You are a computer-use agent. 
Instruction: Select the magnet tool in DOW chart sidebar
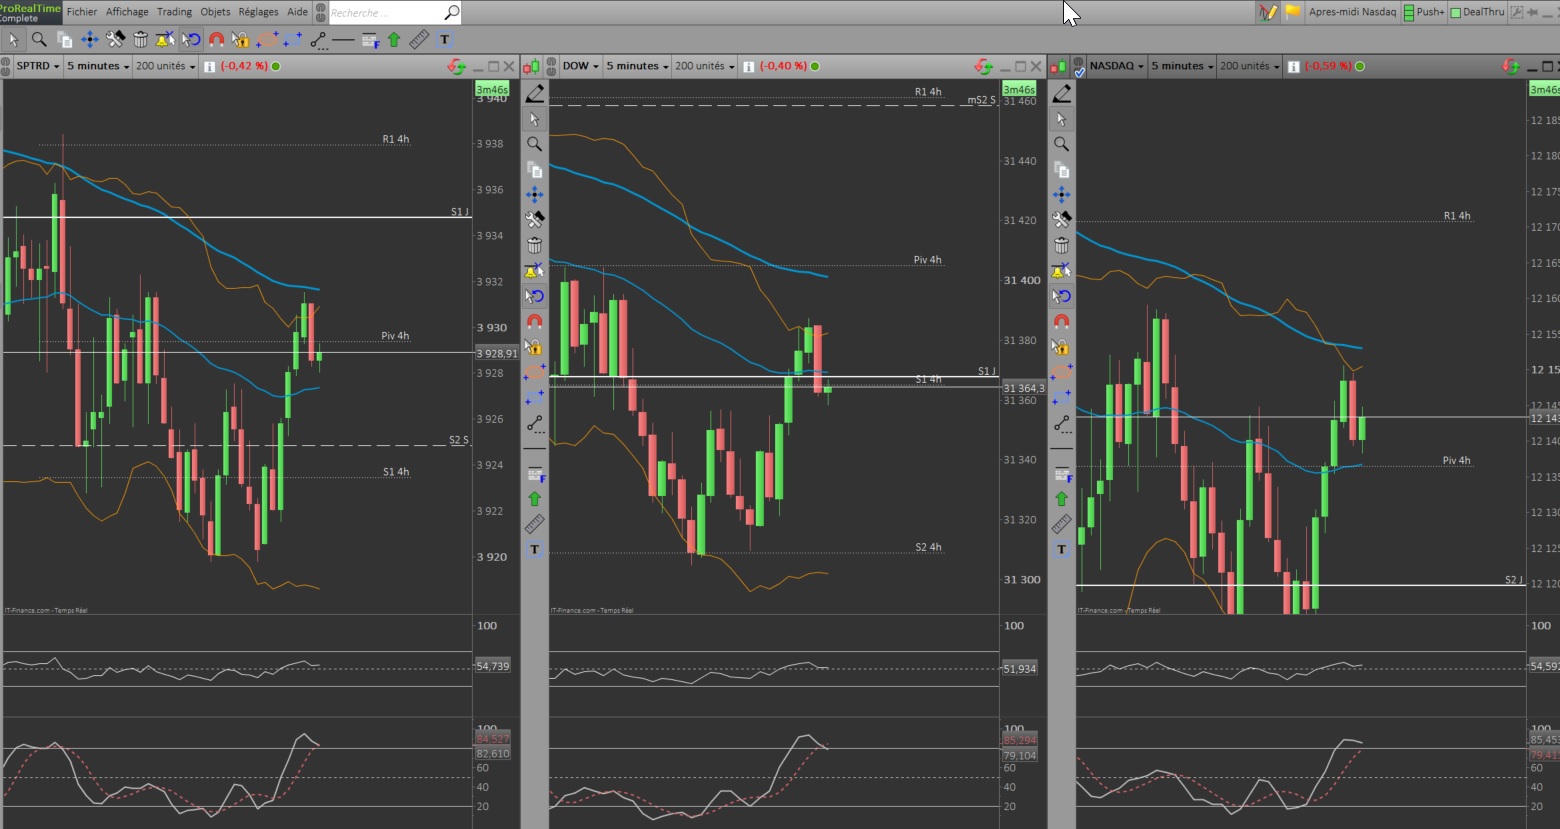535,321
